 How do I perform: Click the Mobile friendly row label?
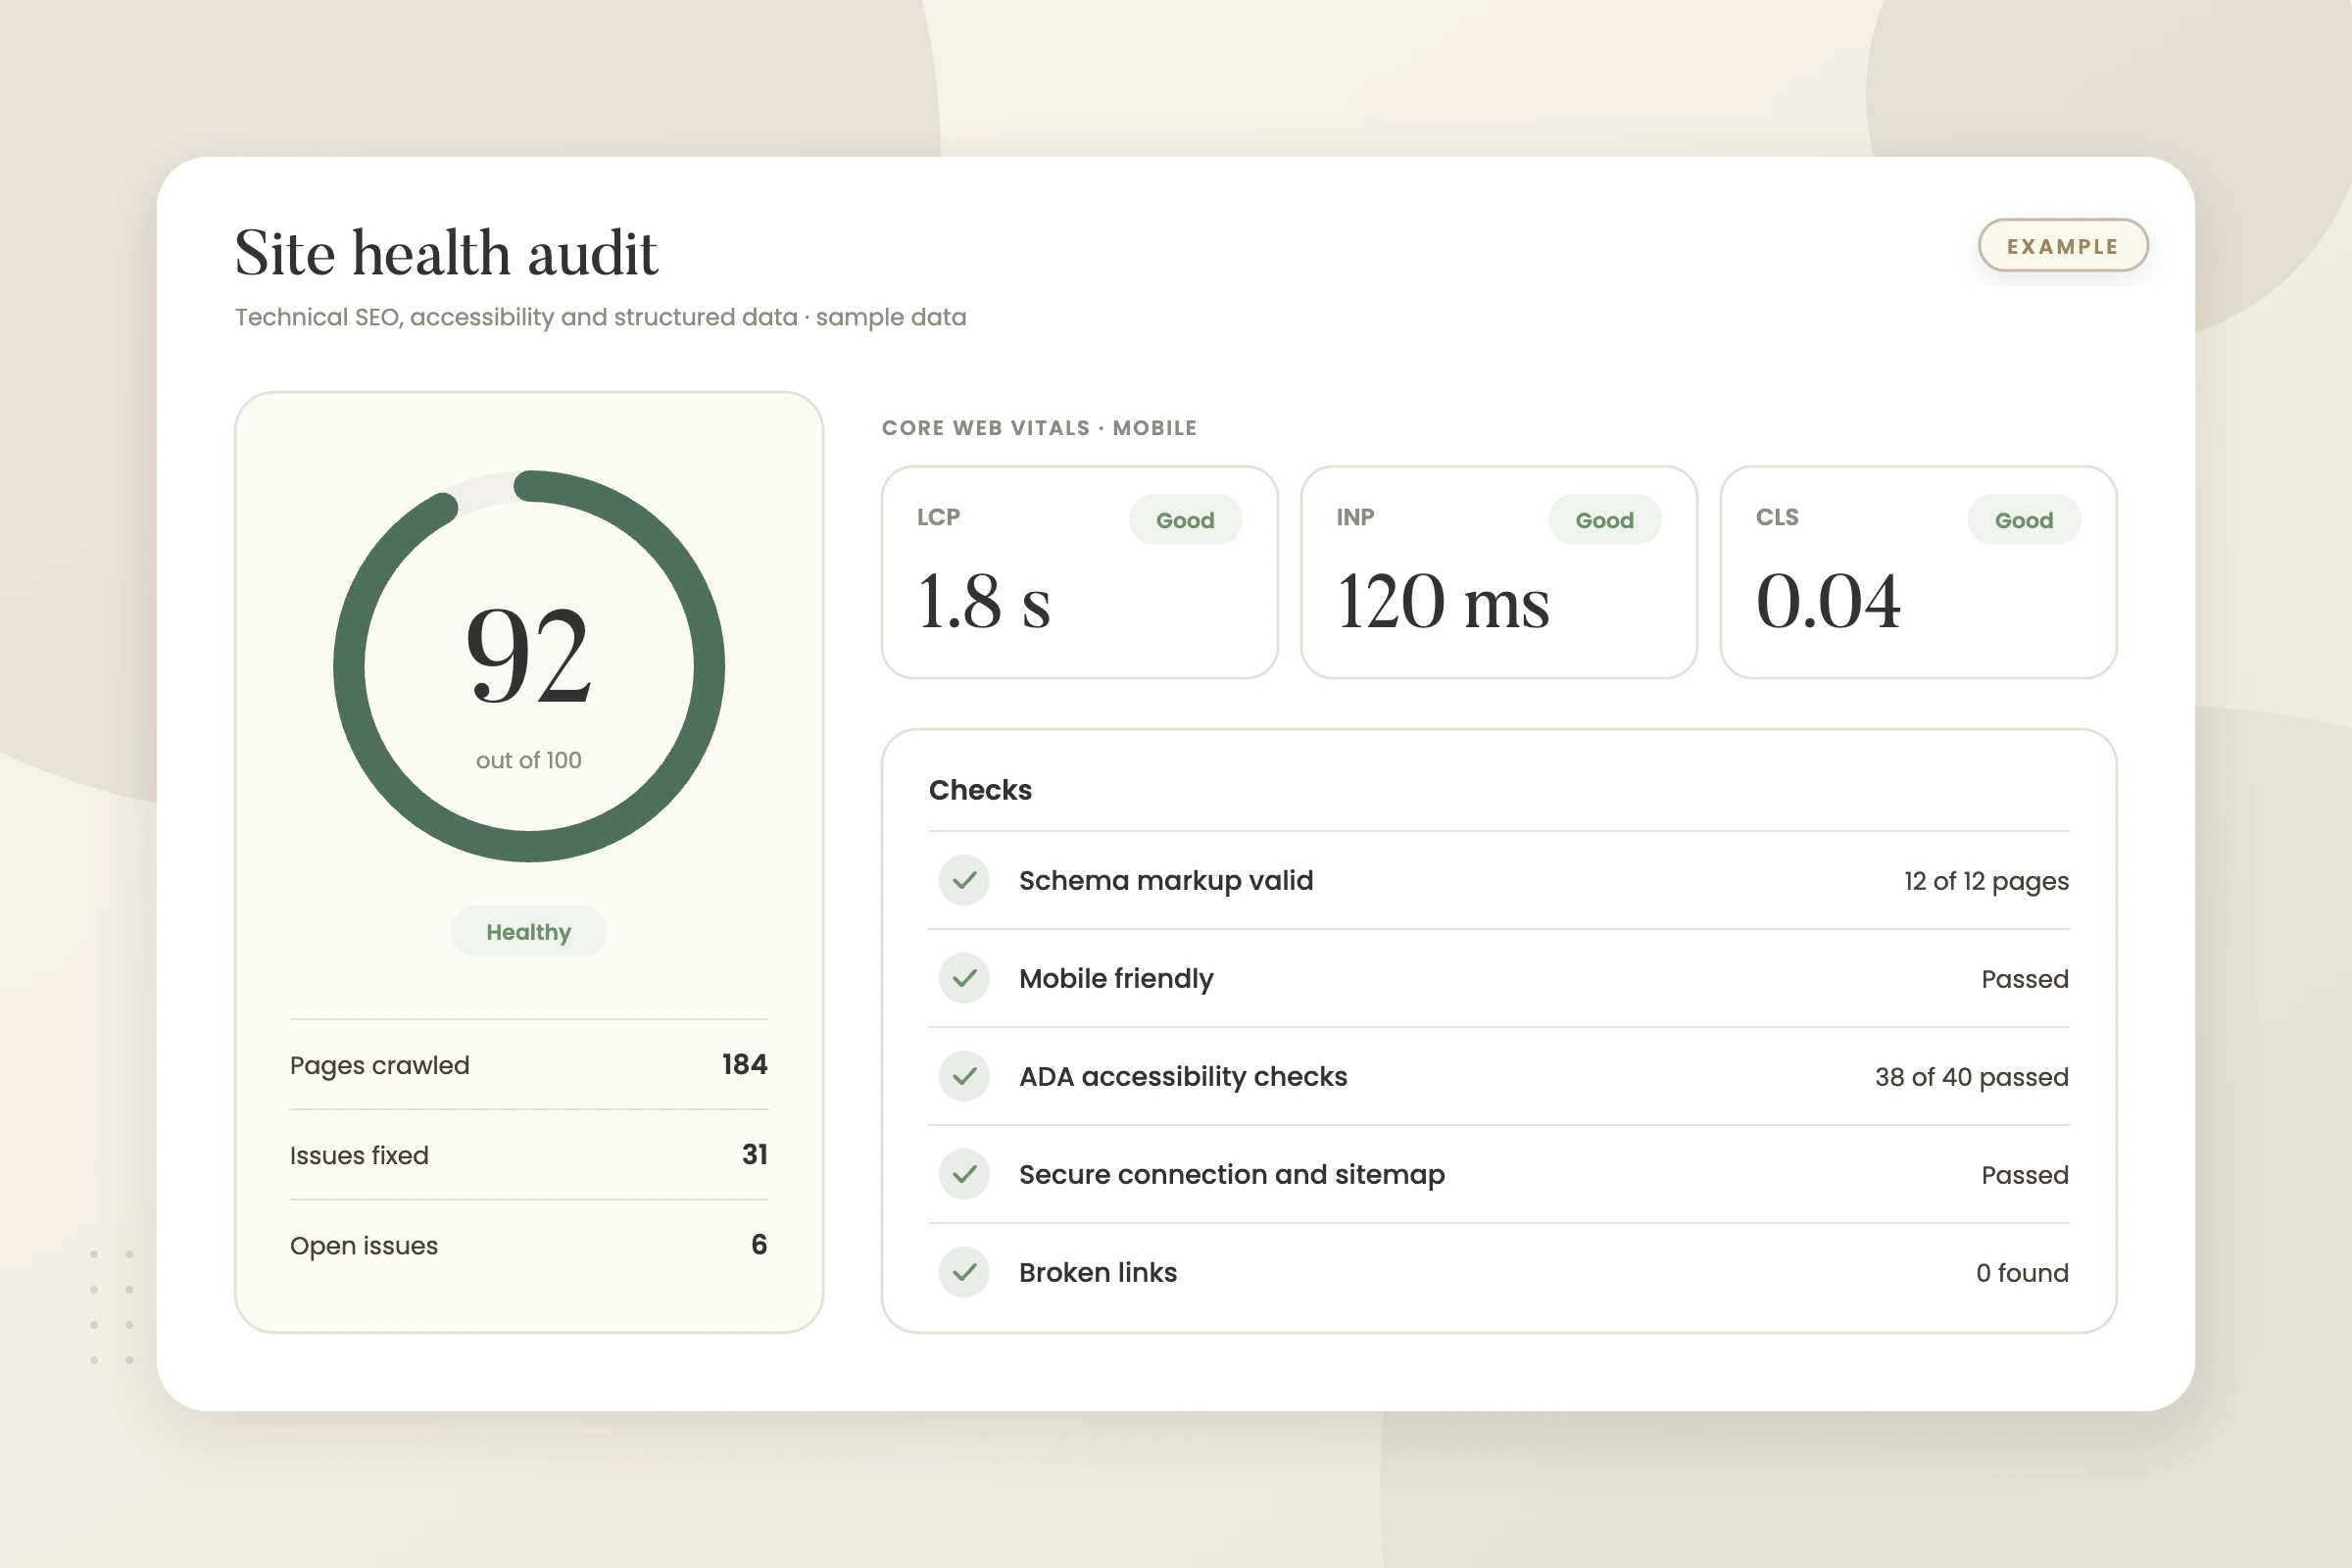tap(1116, 979)
